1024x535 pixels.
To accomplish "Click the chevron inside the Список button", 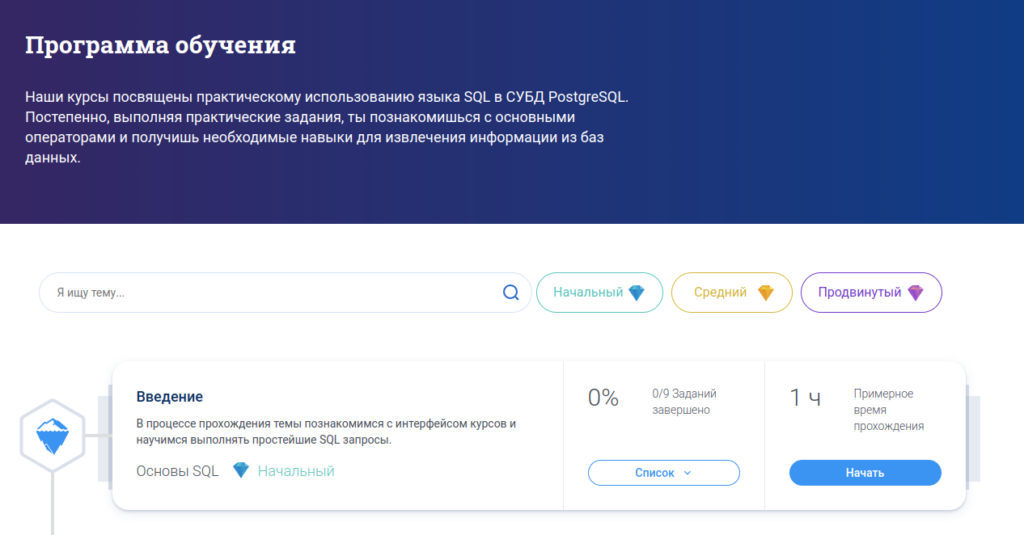I will (688, 473).
